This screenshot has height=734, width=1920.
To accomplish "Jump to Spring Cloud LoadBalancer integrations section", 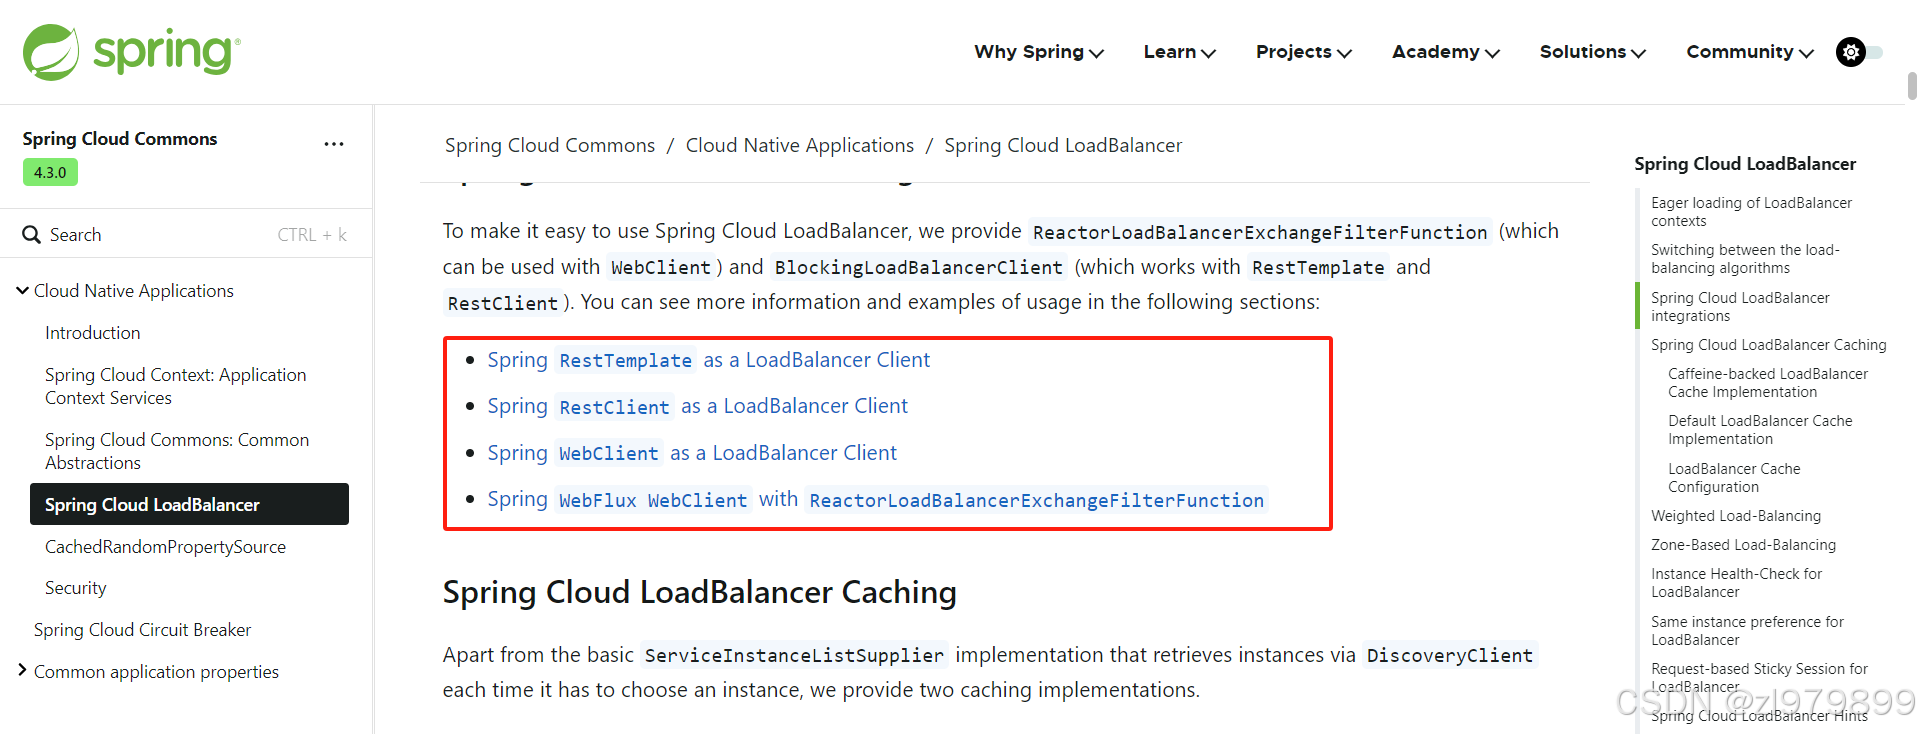I will pyautogui.click(x=1740, y=307).
